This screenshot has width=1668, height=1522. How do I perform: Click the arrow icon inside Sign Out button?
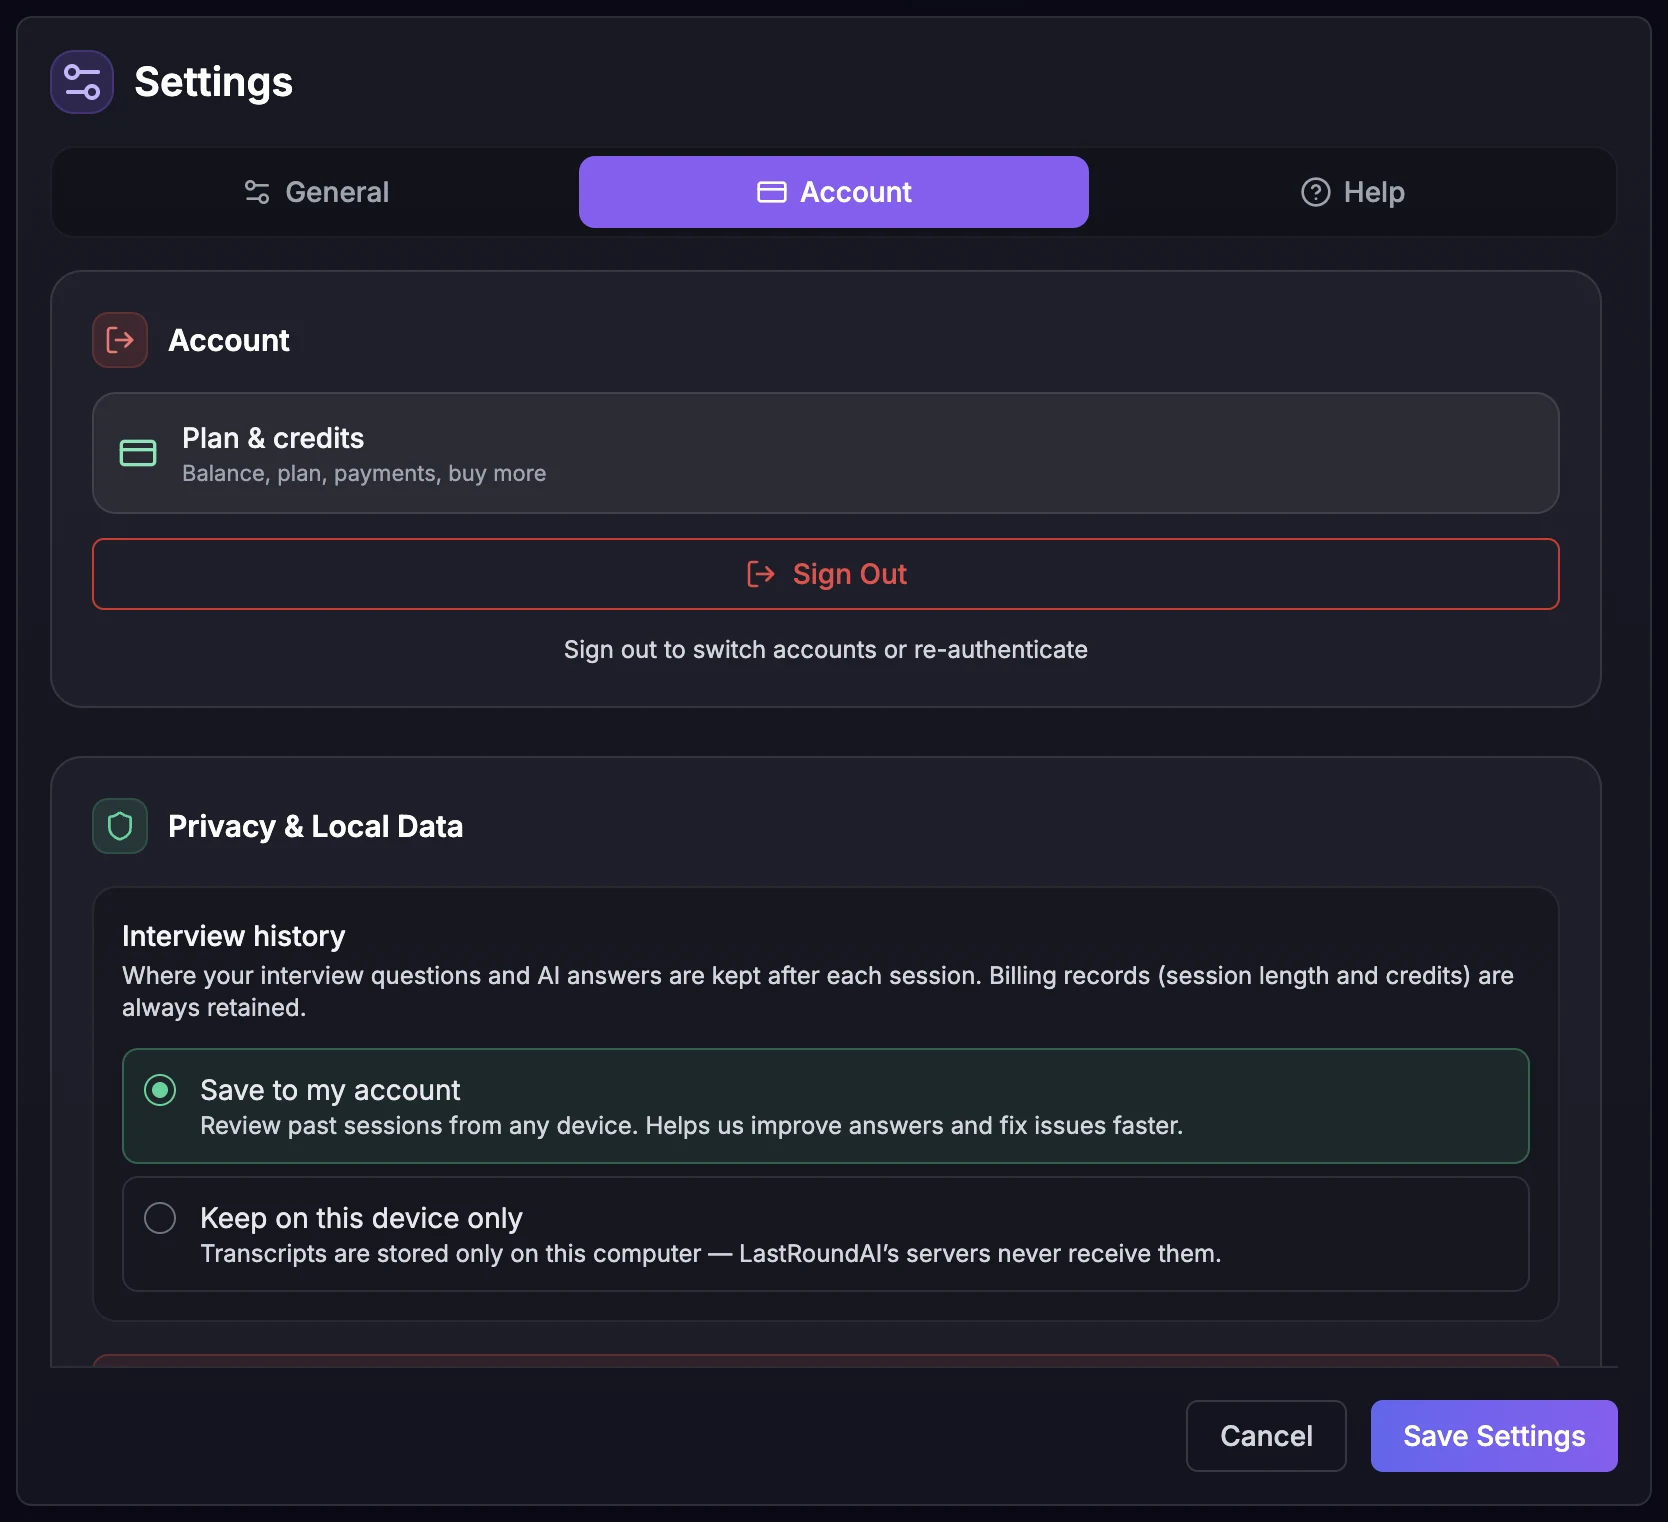pos(761,574)
